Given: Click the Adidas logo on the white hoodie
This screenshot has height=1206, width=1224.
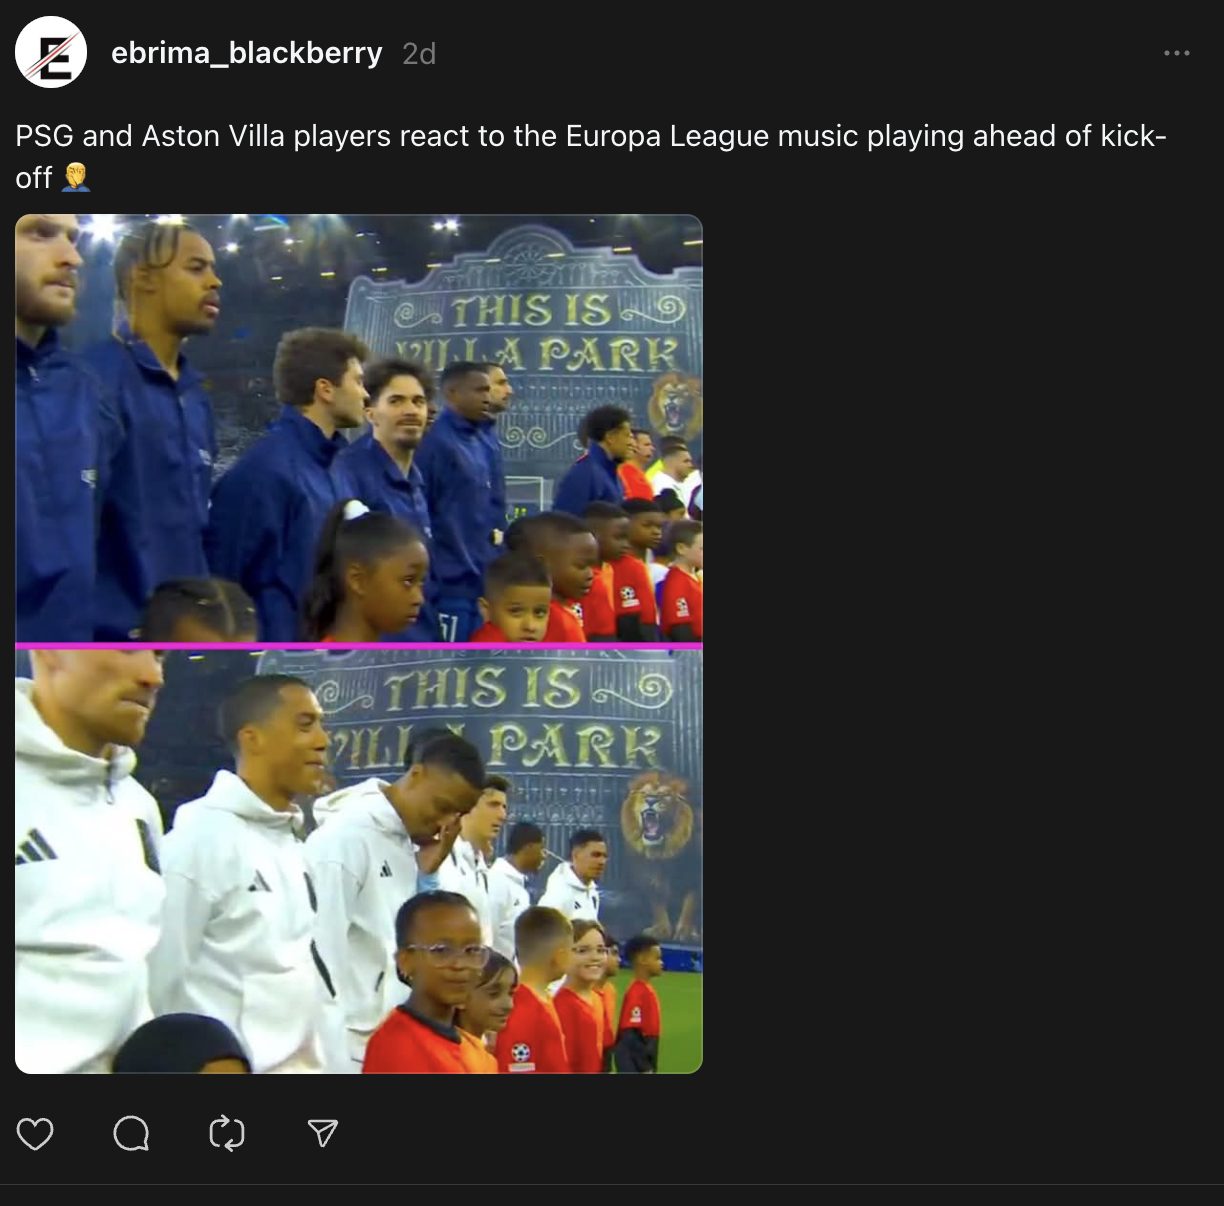Looking at the screenshot, I should (x=36, y=846).
